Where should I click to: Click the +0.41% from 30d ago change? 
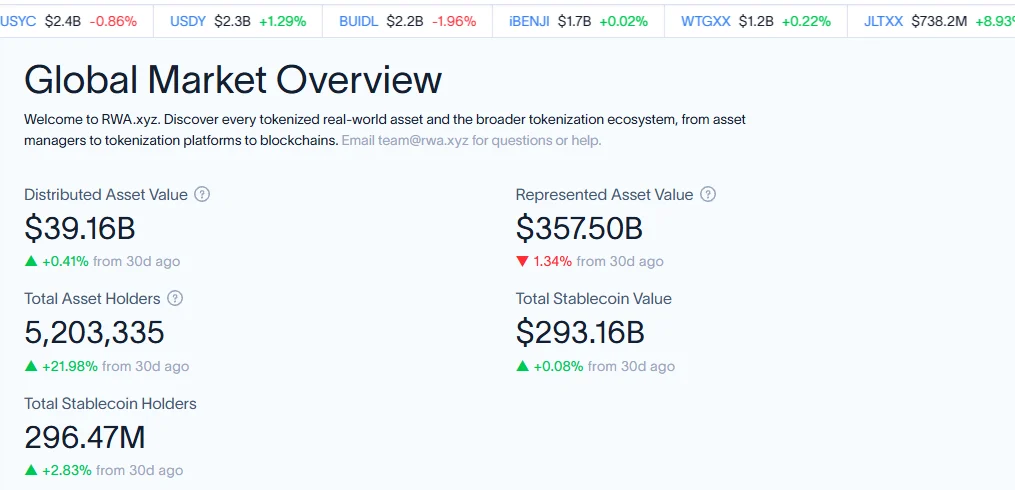(102, 262)
